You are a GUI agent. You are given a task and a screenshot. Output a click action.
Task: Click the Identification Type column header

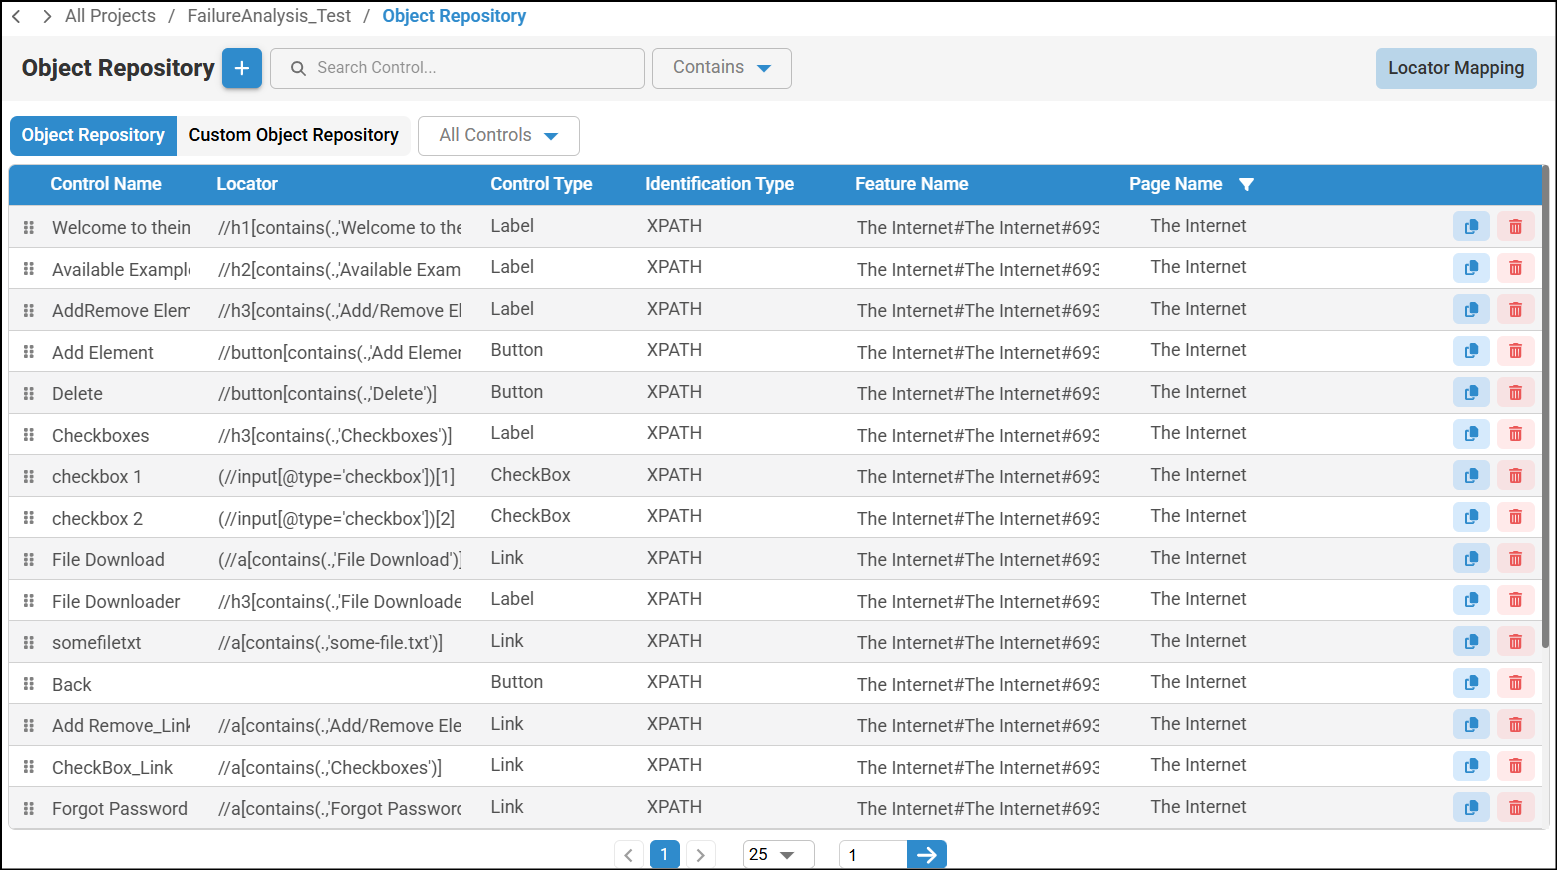pyautogui.click(x=719, y=184)
